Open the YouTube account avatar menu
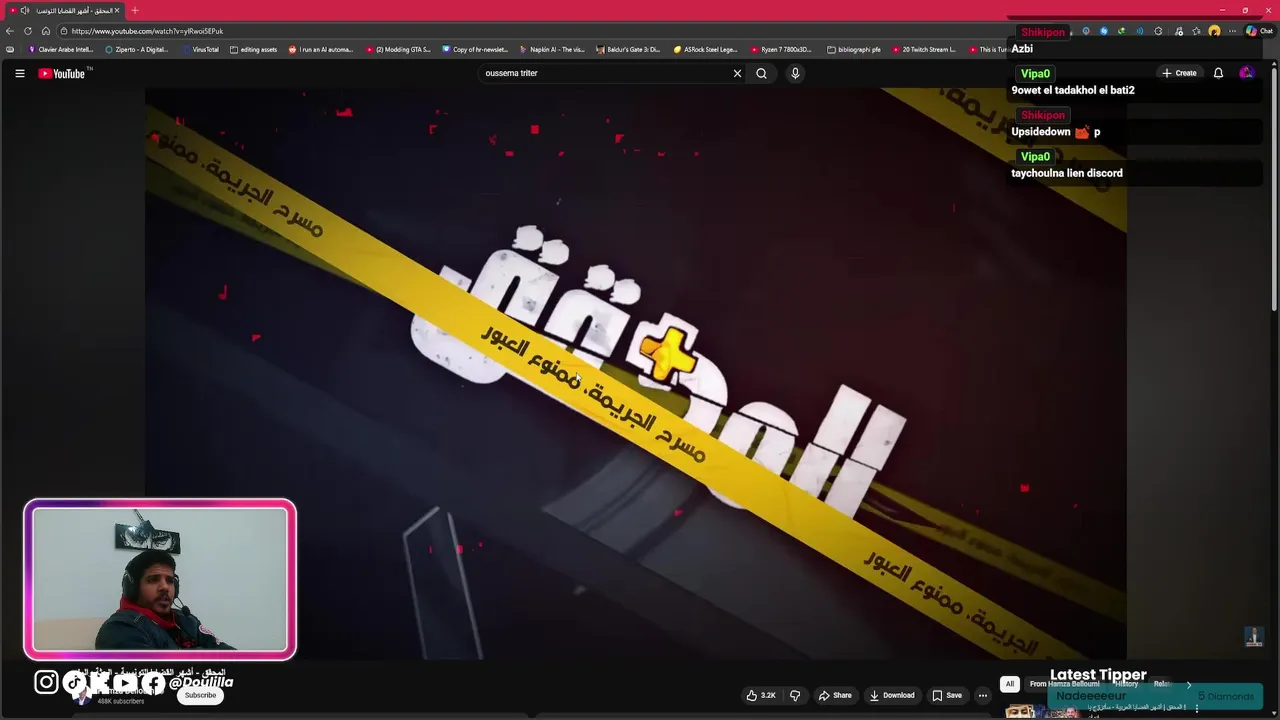The width and height of the screenshot is (1280, 720). click(1246, 73)
